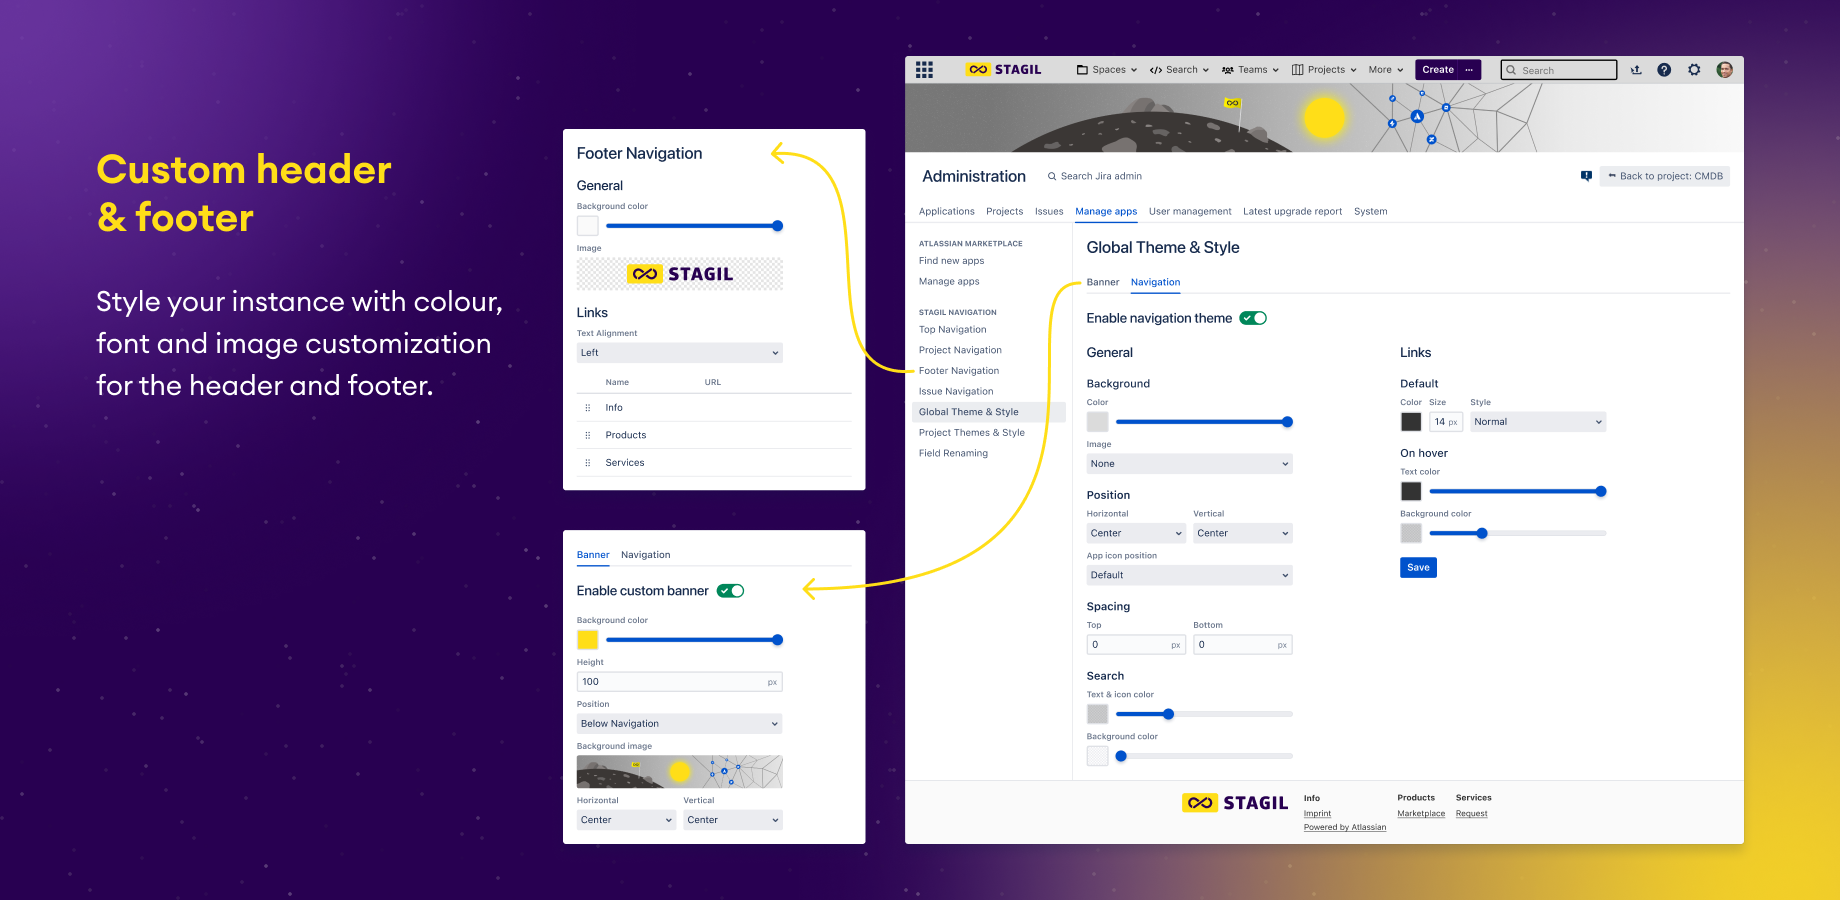This screenshot has width=1840, height=900.
Task: Click the magnifier icon in Search Jira admin
Action: [1052, 176]
